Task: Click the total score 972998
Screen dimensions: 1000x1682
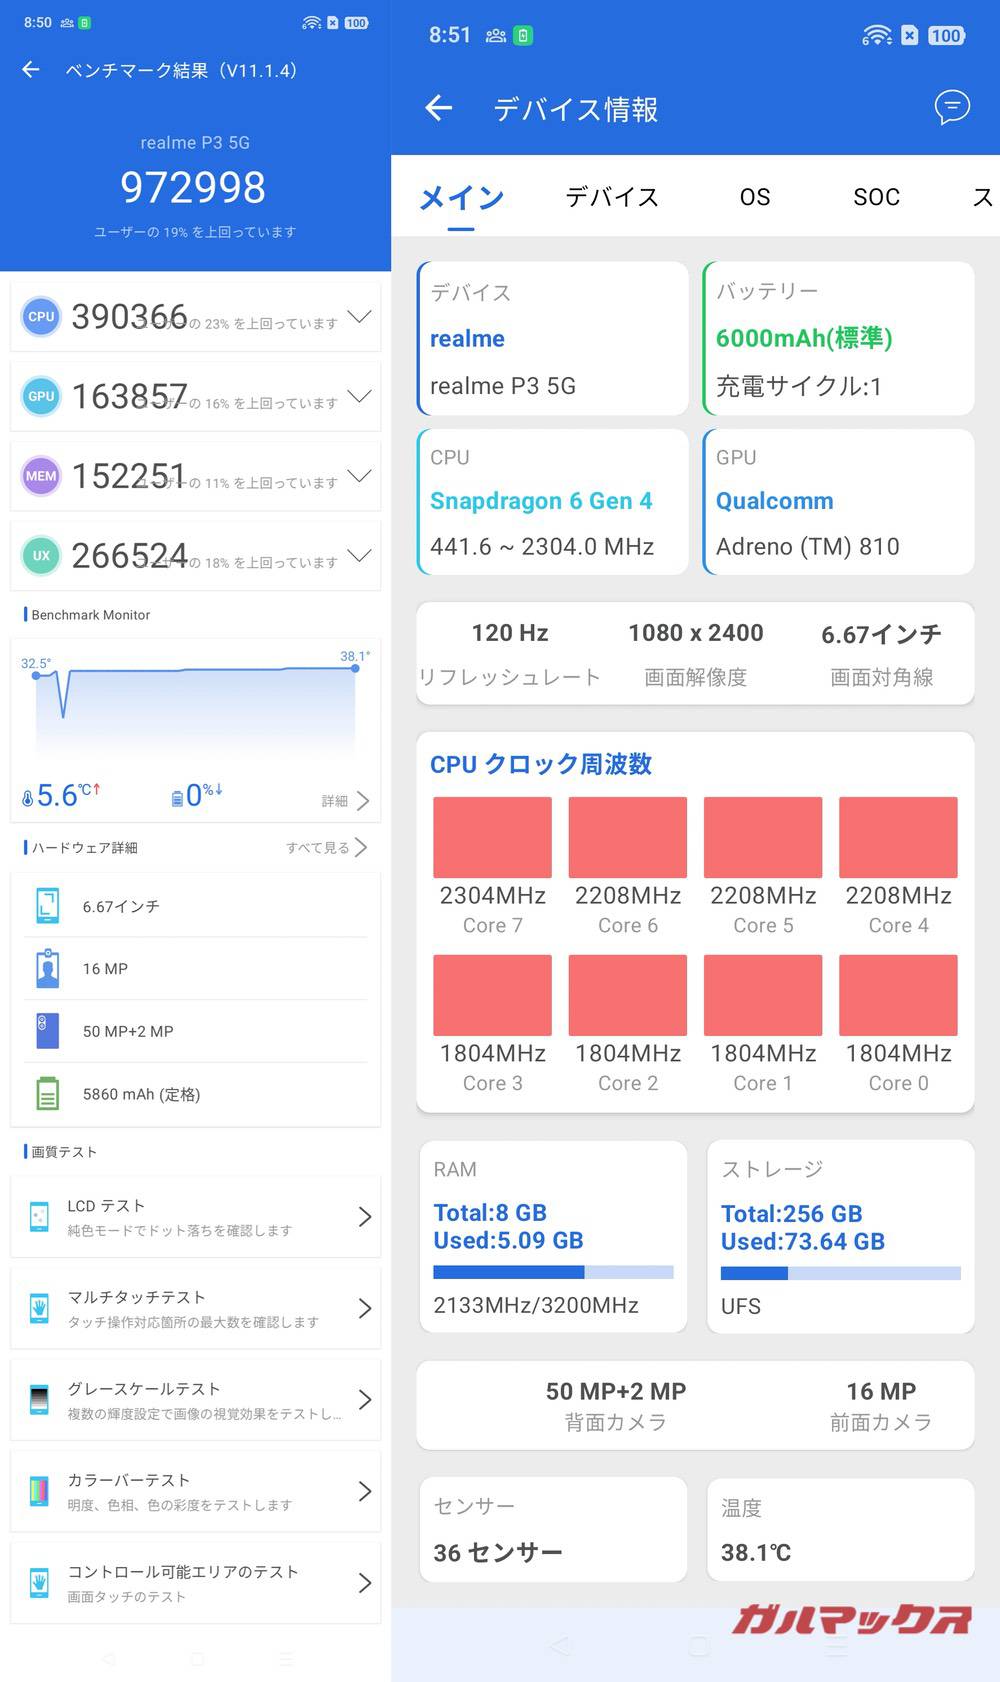Action: coord(193,187)
